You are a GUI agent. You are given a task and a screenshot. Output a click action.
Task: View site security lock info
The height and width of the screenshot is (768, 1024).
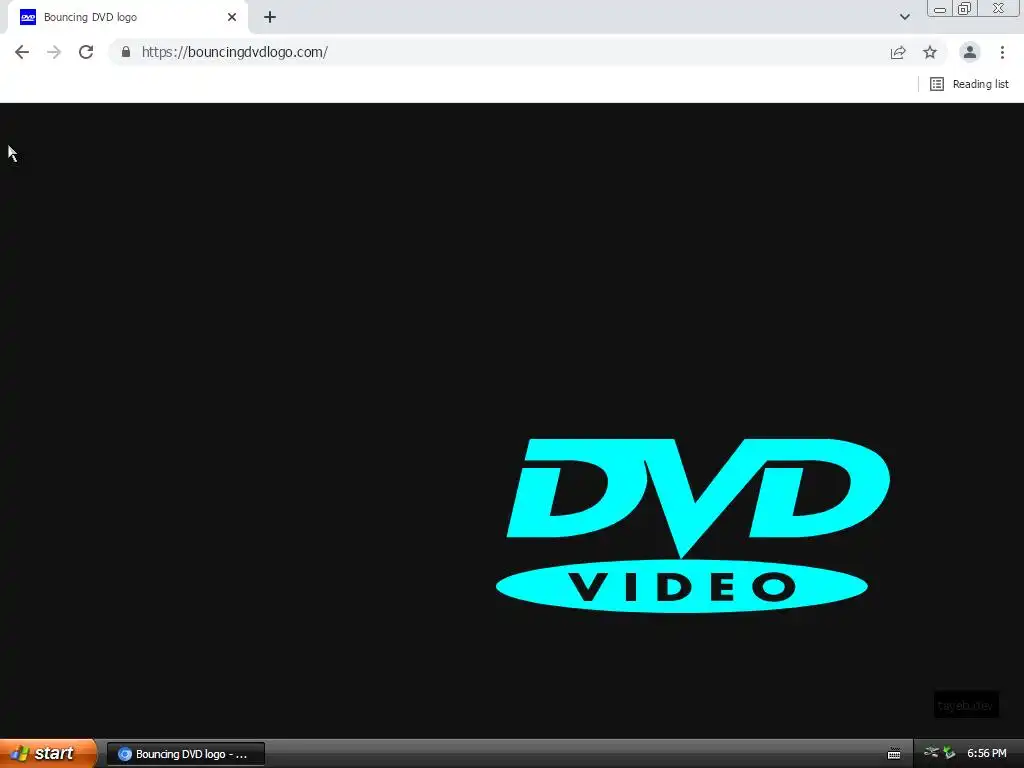tap(126, 52)
